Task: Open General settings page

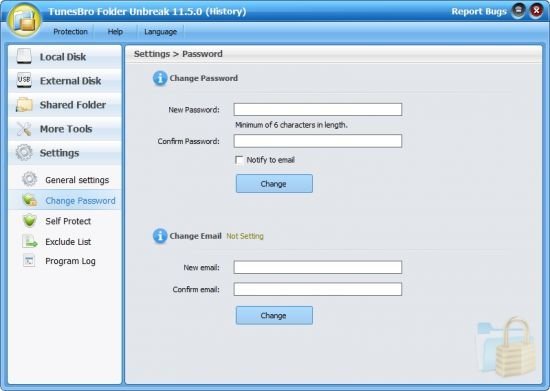Action: pos(65,180)
